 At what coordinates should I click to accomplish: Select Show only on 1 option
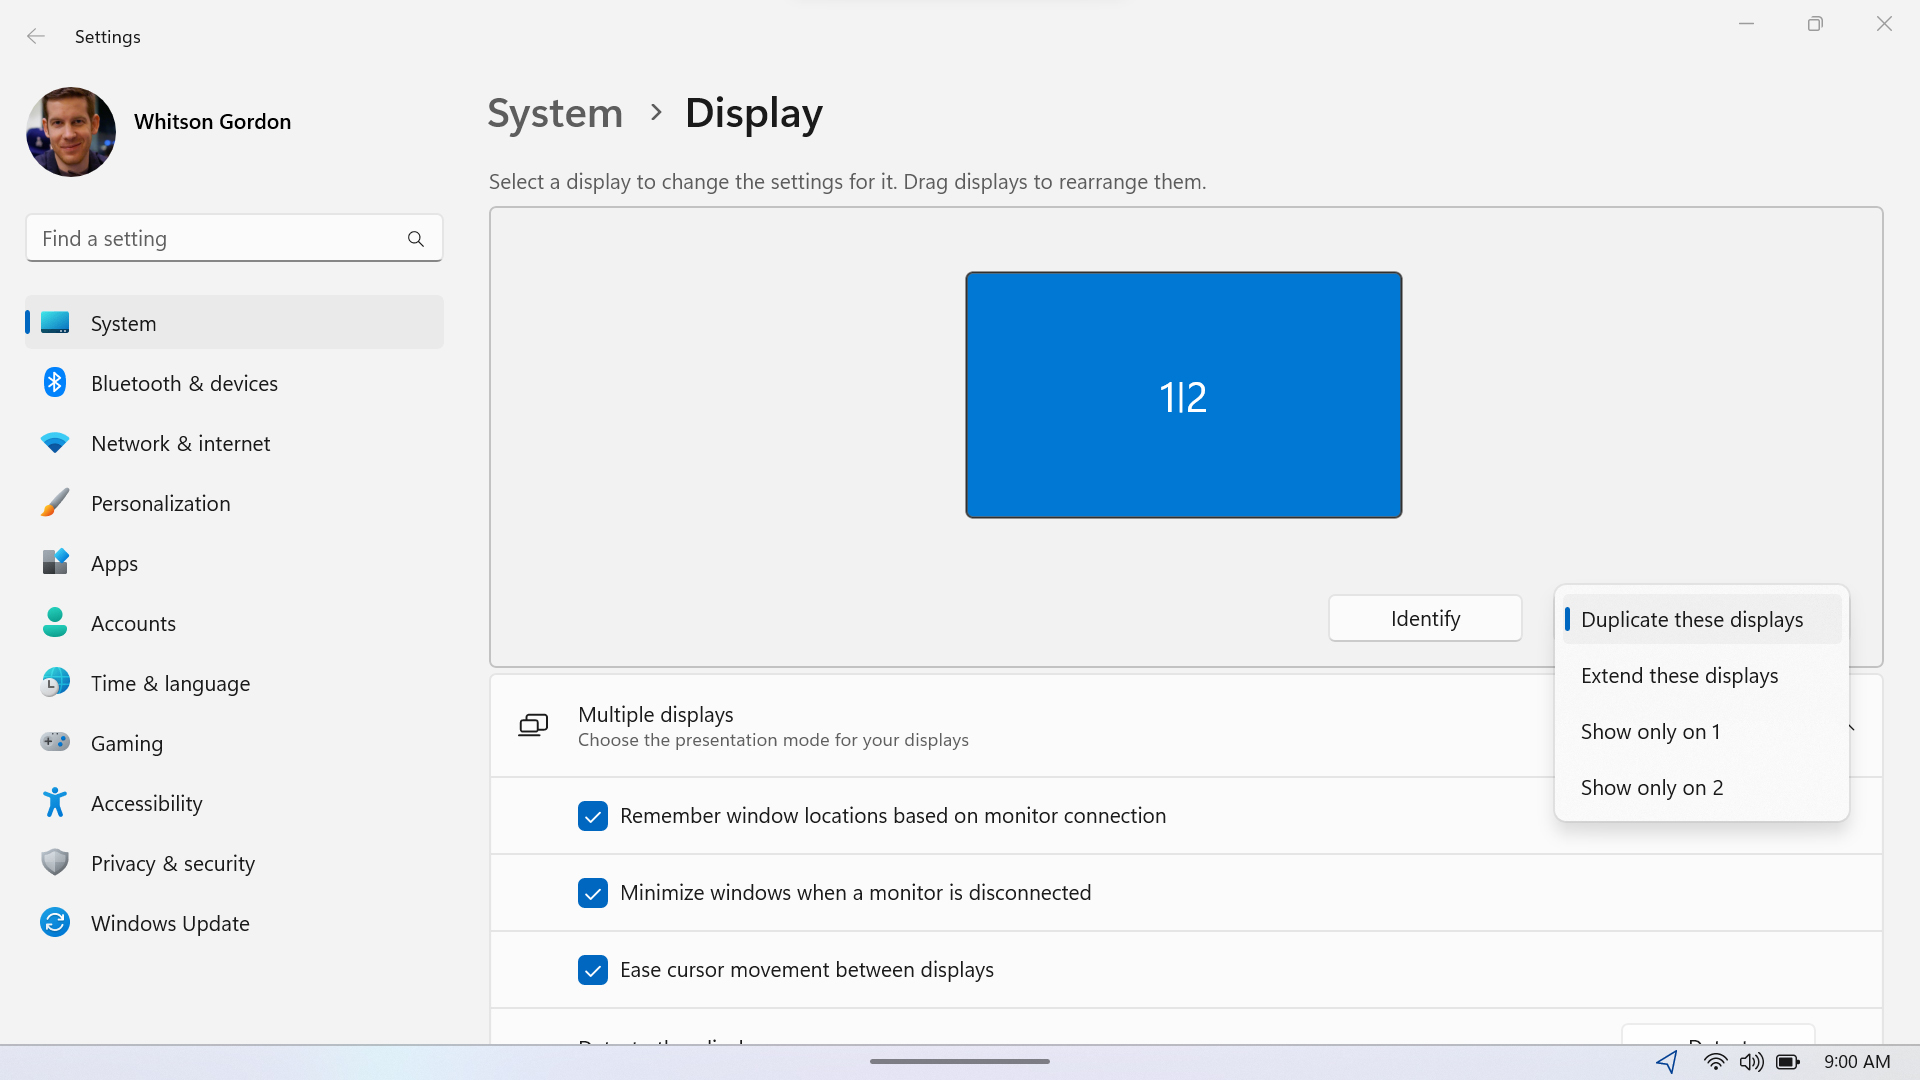pos(1650,731)
